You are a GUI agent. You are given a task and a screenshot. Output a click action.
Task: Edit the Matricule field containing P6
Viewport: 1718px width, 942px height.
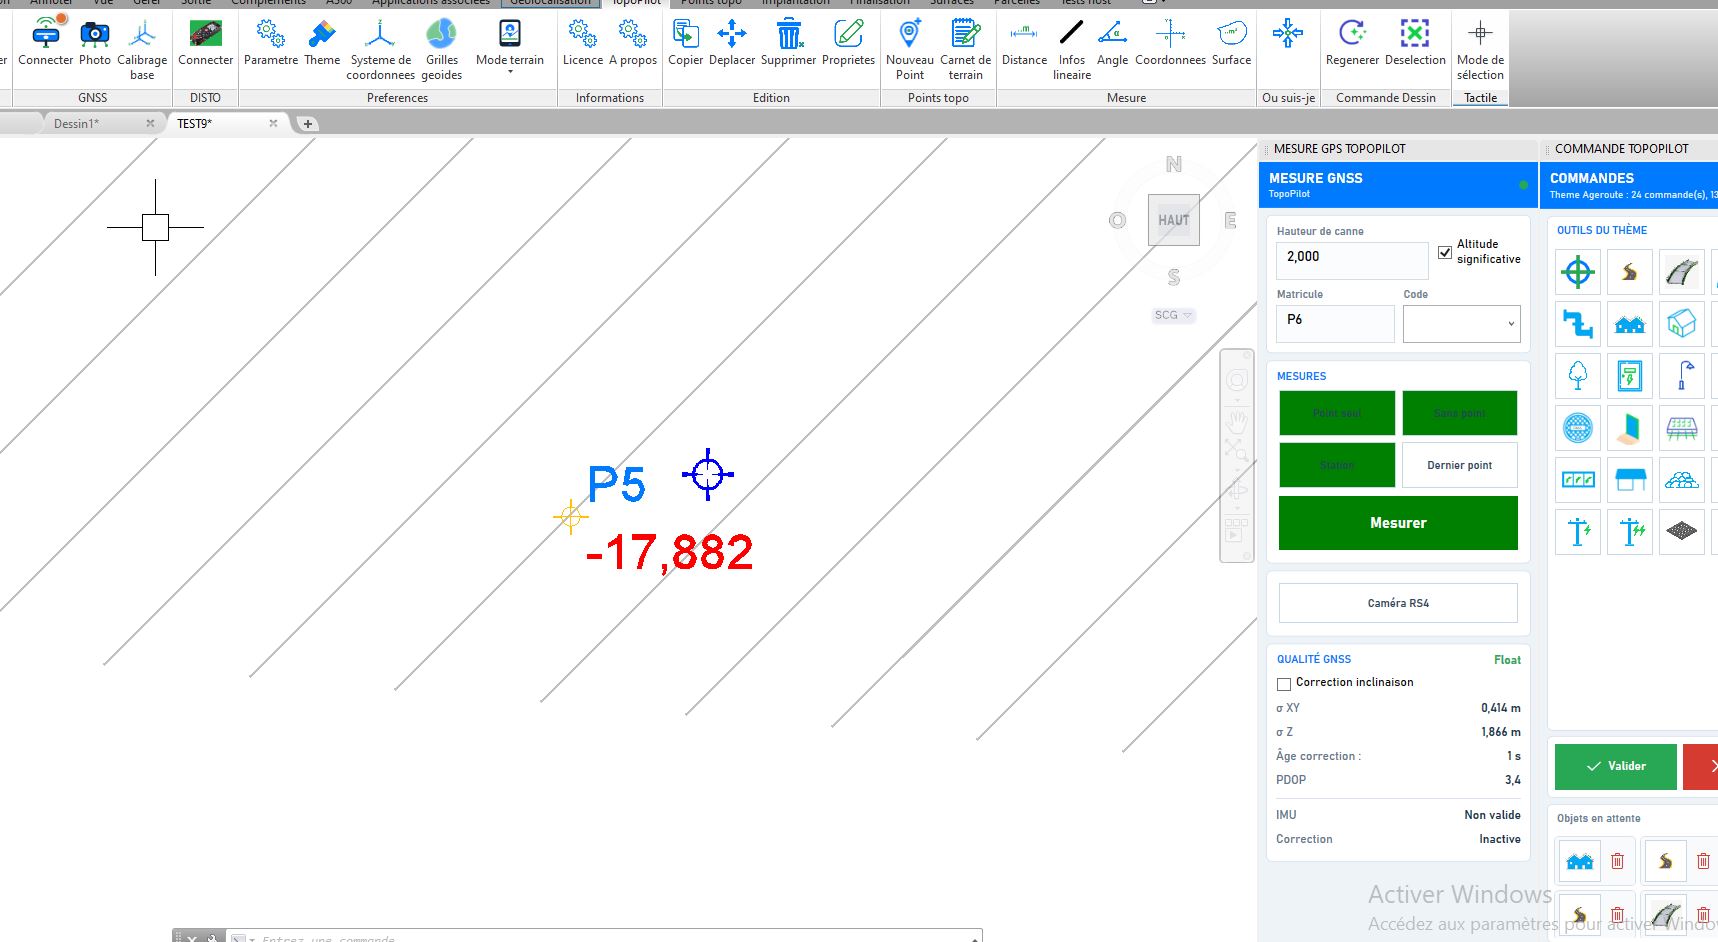1335,324
